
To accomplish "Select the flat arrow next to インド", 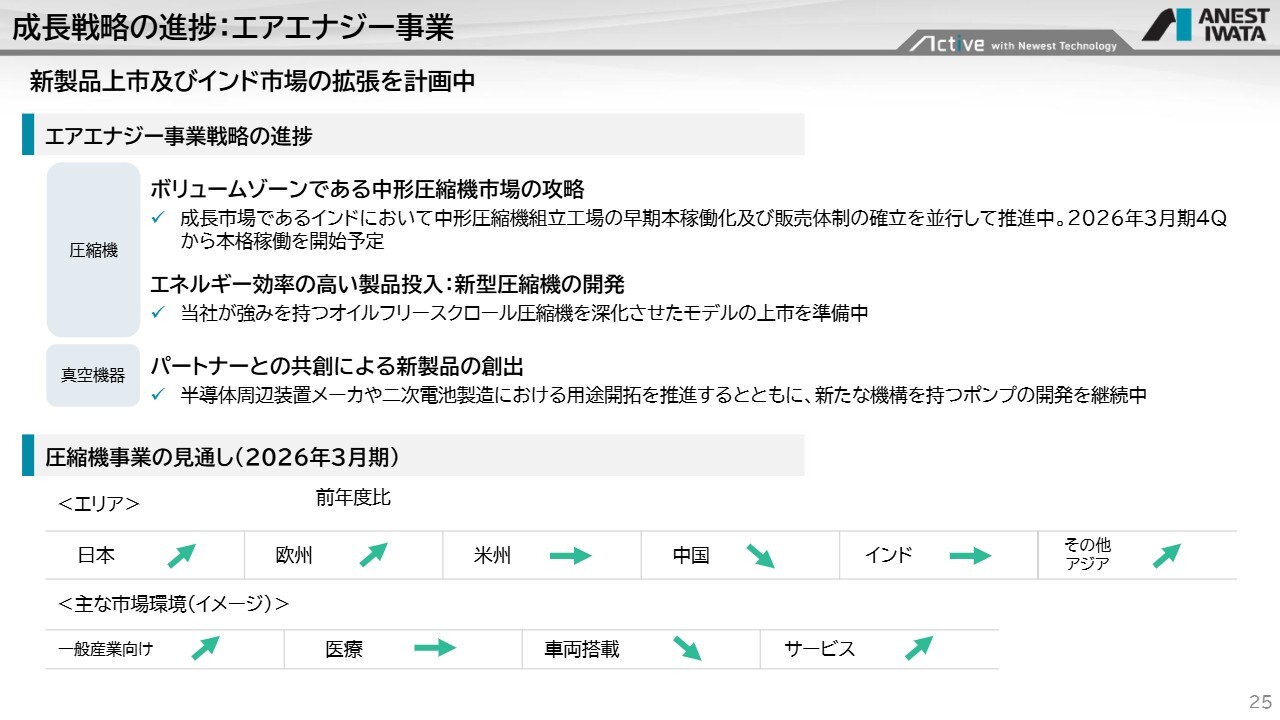I will pyautogui.click(x=969, y=557).
